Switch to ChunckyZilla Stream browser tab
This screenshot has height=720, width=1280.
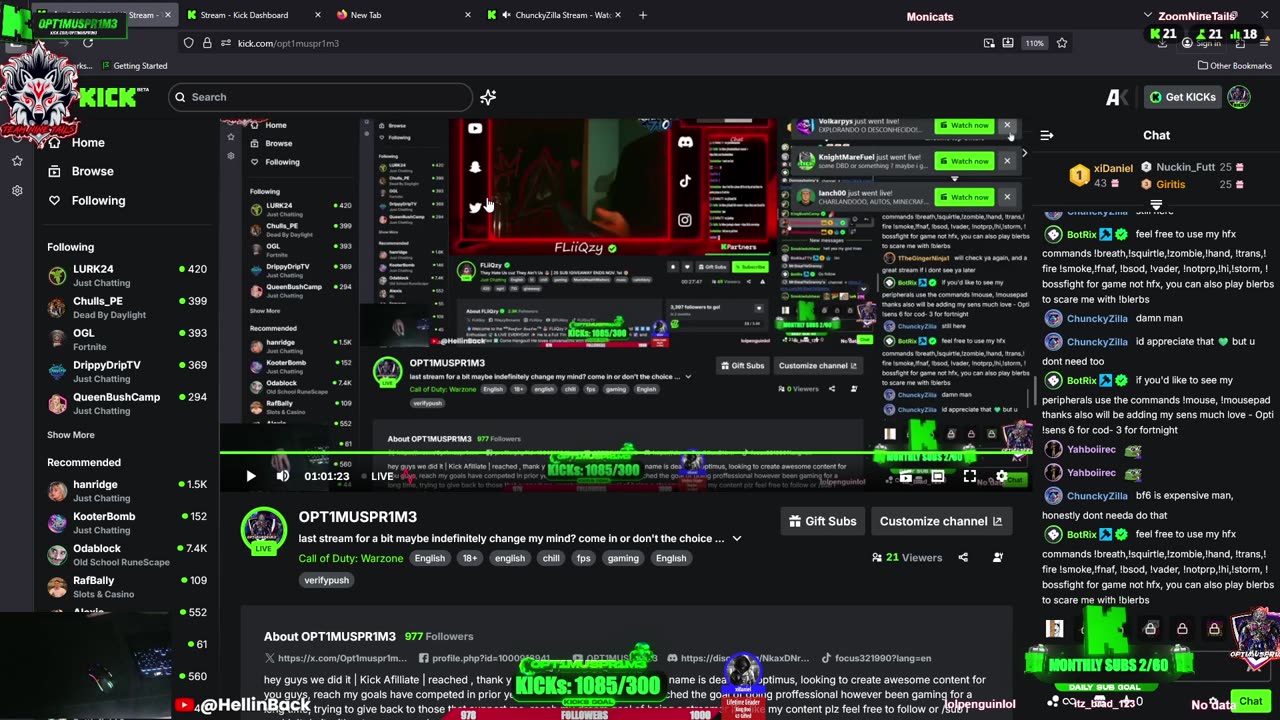(558, 15)
